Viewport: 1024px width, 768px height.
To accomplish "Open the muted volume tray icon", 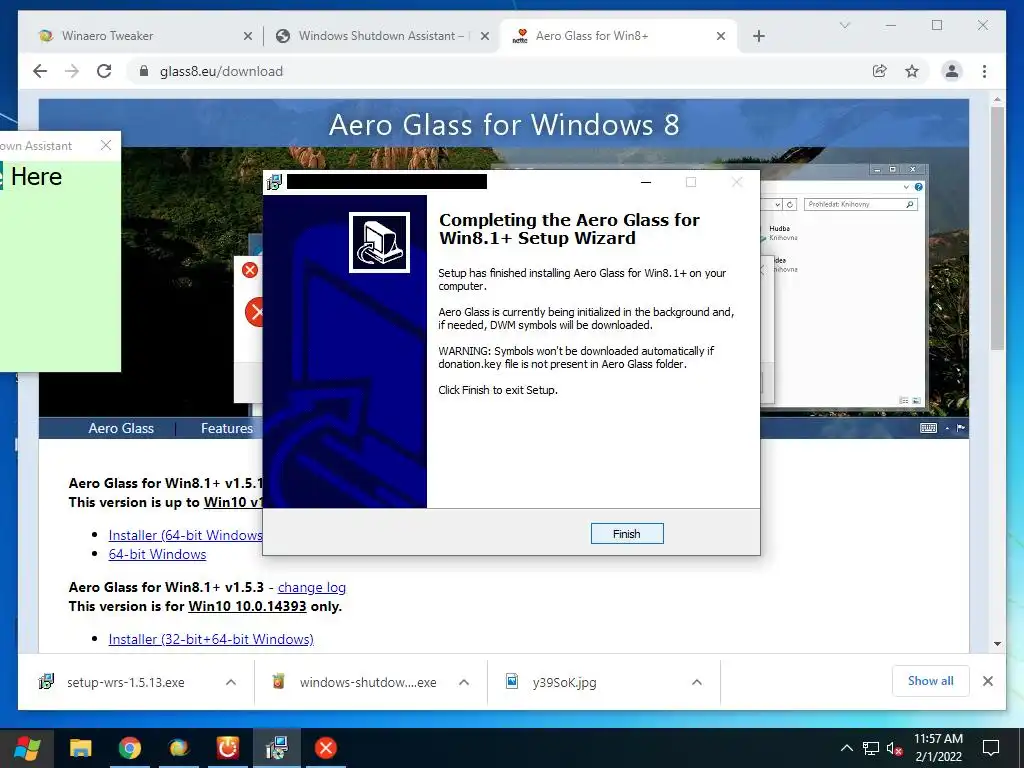I will click(x=895, y=748).
